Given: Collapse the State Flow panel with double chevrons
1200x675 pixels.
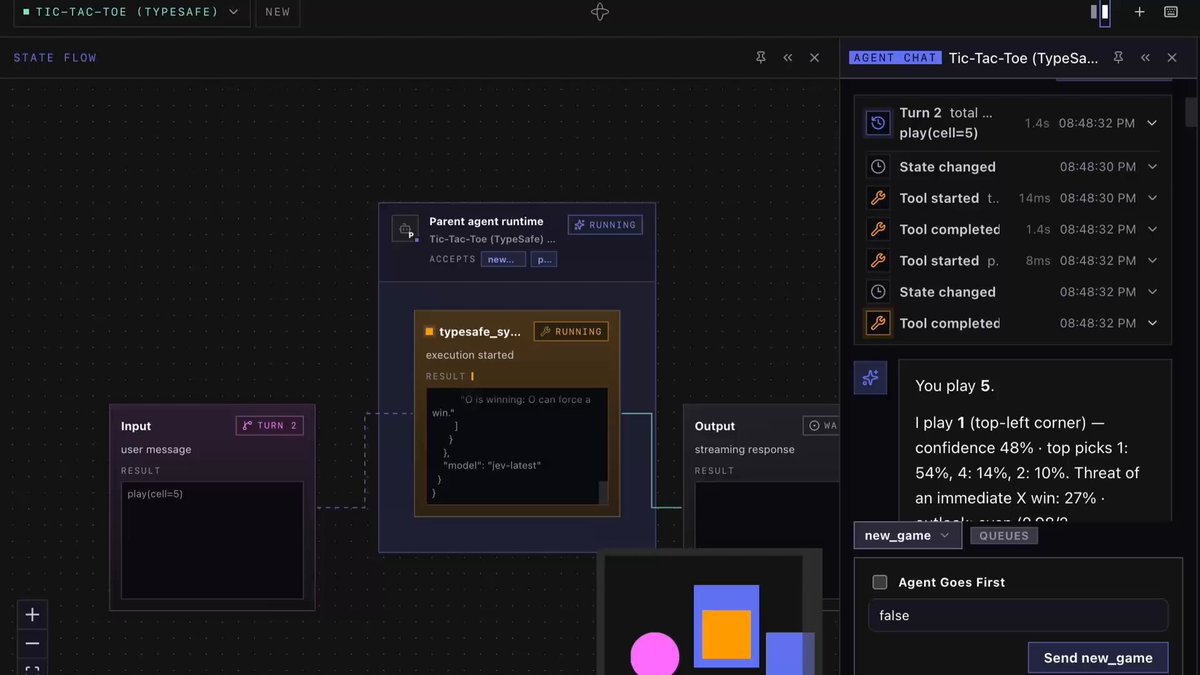Looking at the screenshot, I should pos(788,58).
